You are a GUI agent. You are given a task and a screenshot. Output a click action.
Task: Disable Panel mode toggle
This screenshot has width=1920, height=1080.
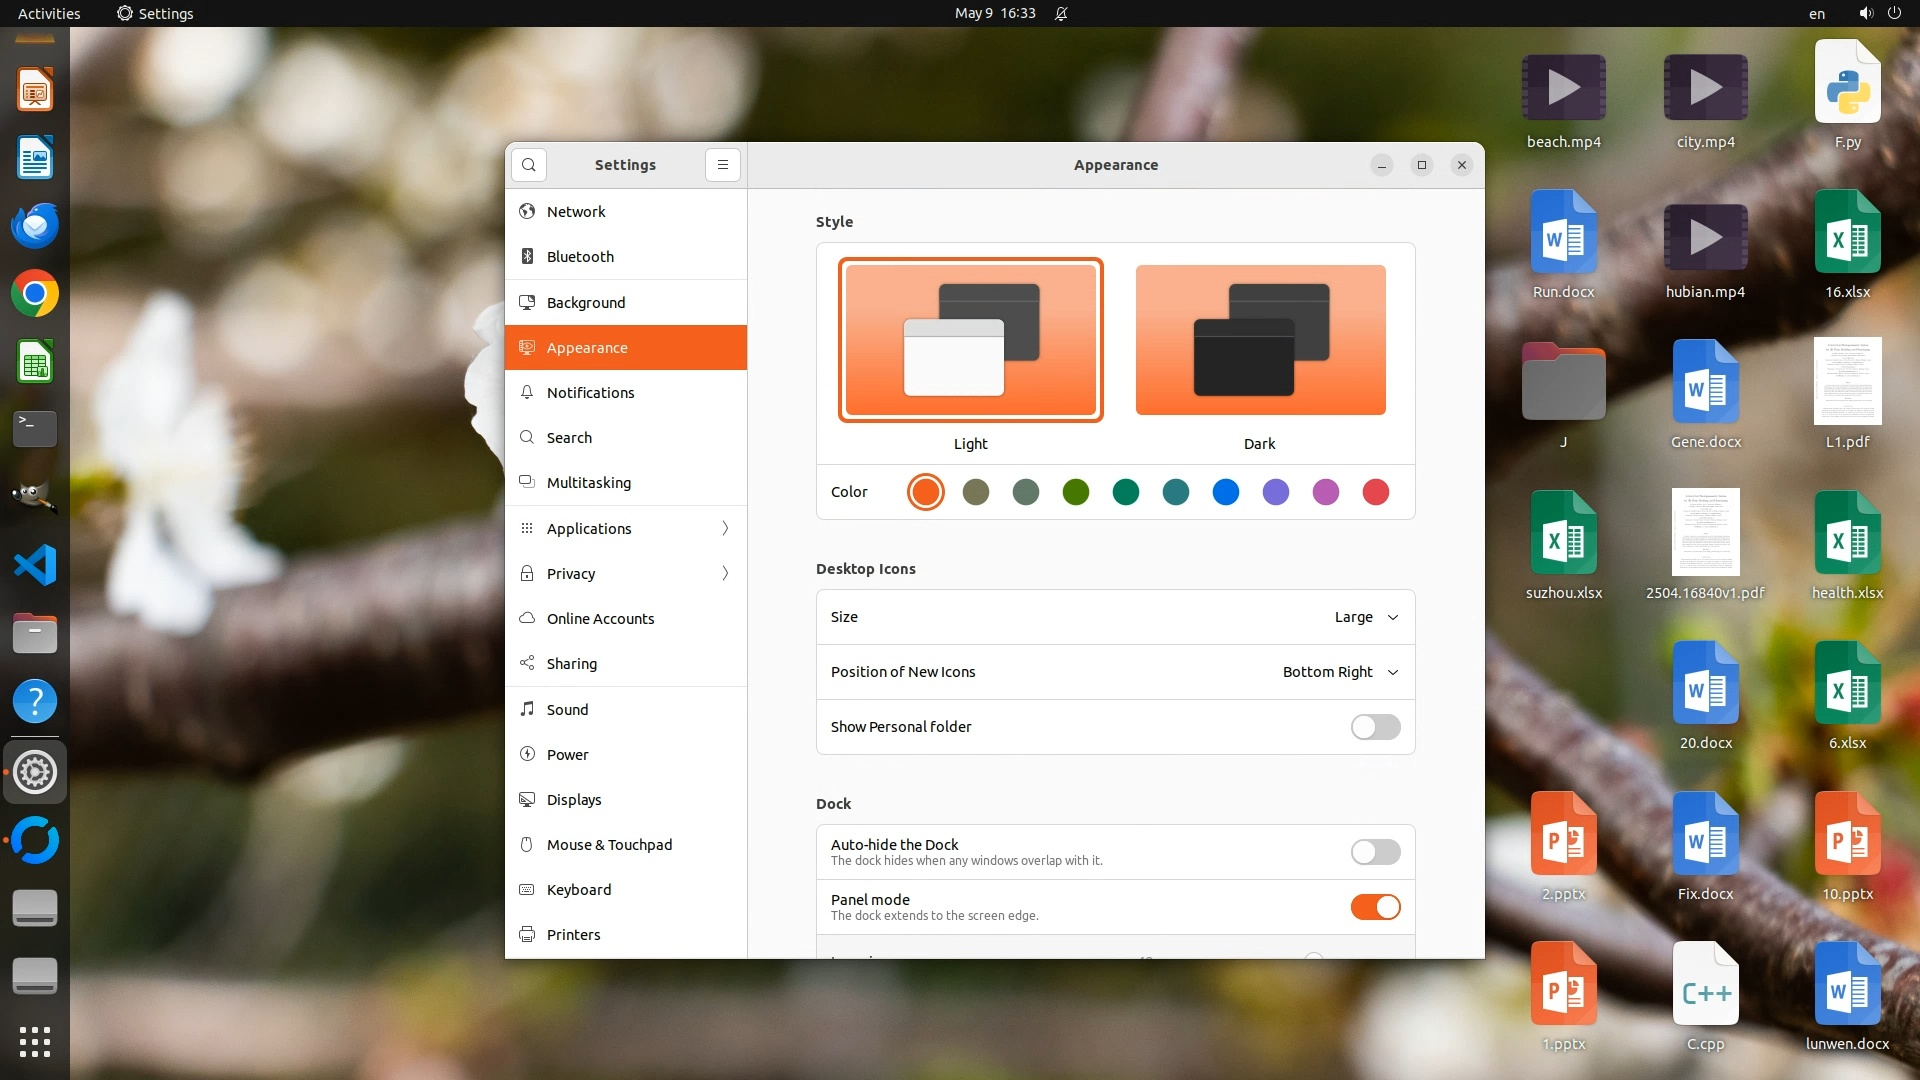tap(1375, 907)
